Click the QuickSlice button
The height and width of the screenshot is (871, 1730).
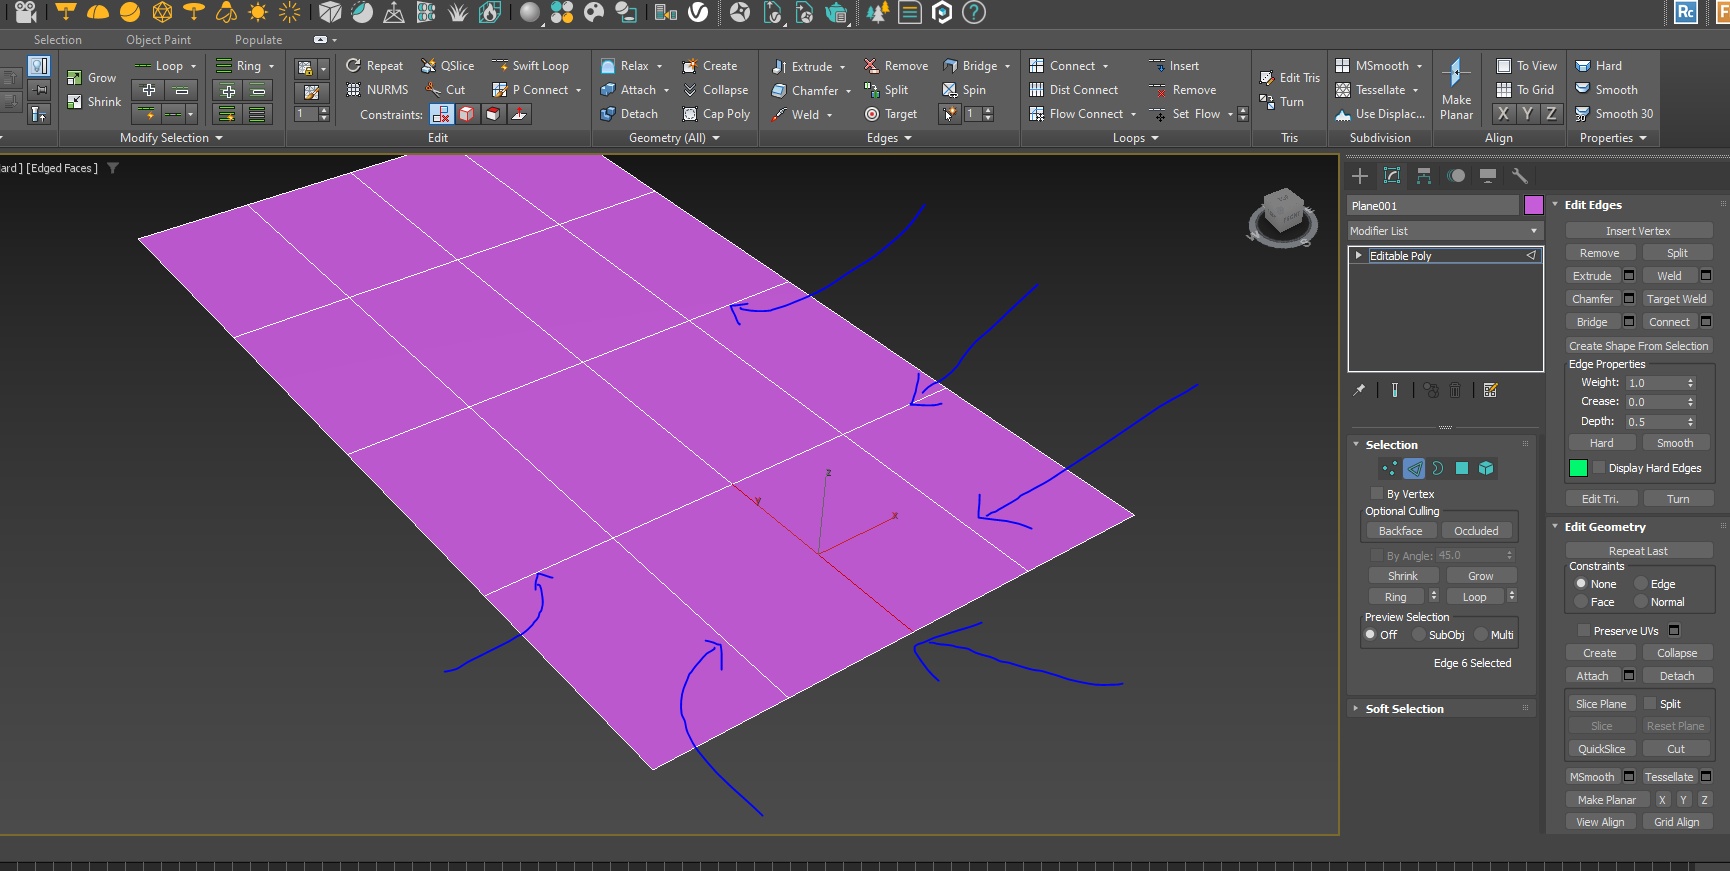(1601, 749)
